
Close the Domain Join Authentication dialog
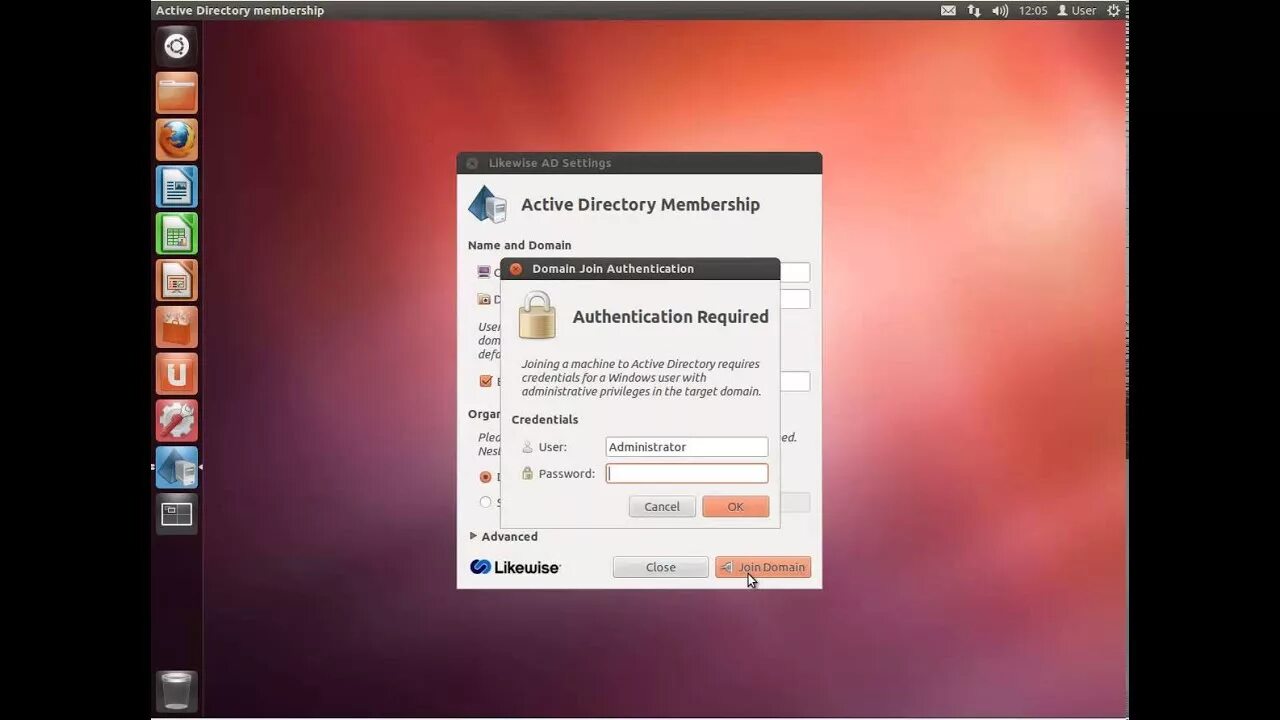(x=516, y=269)
